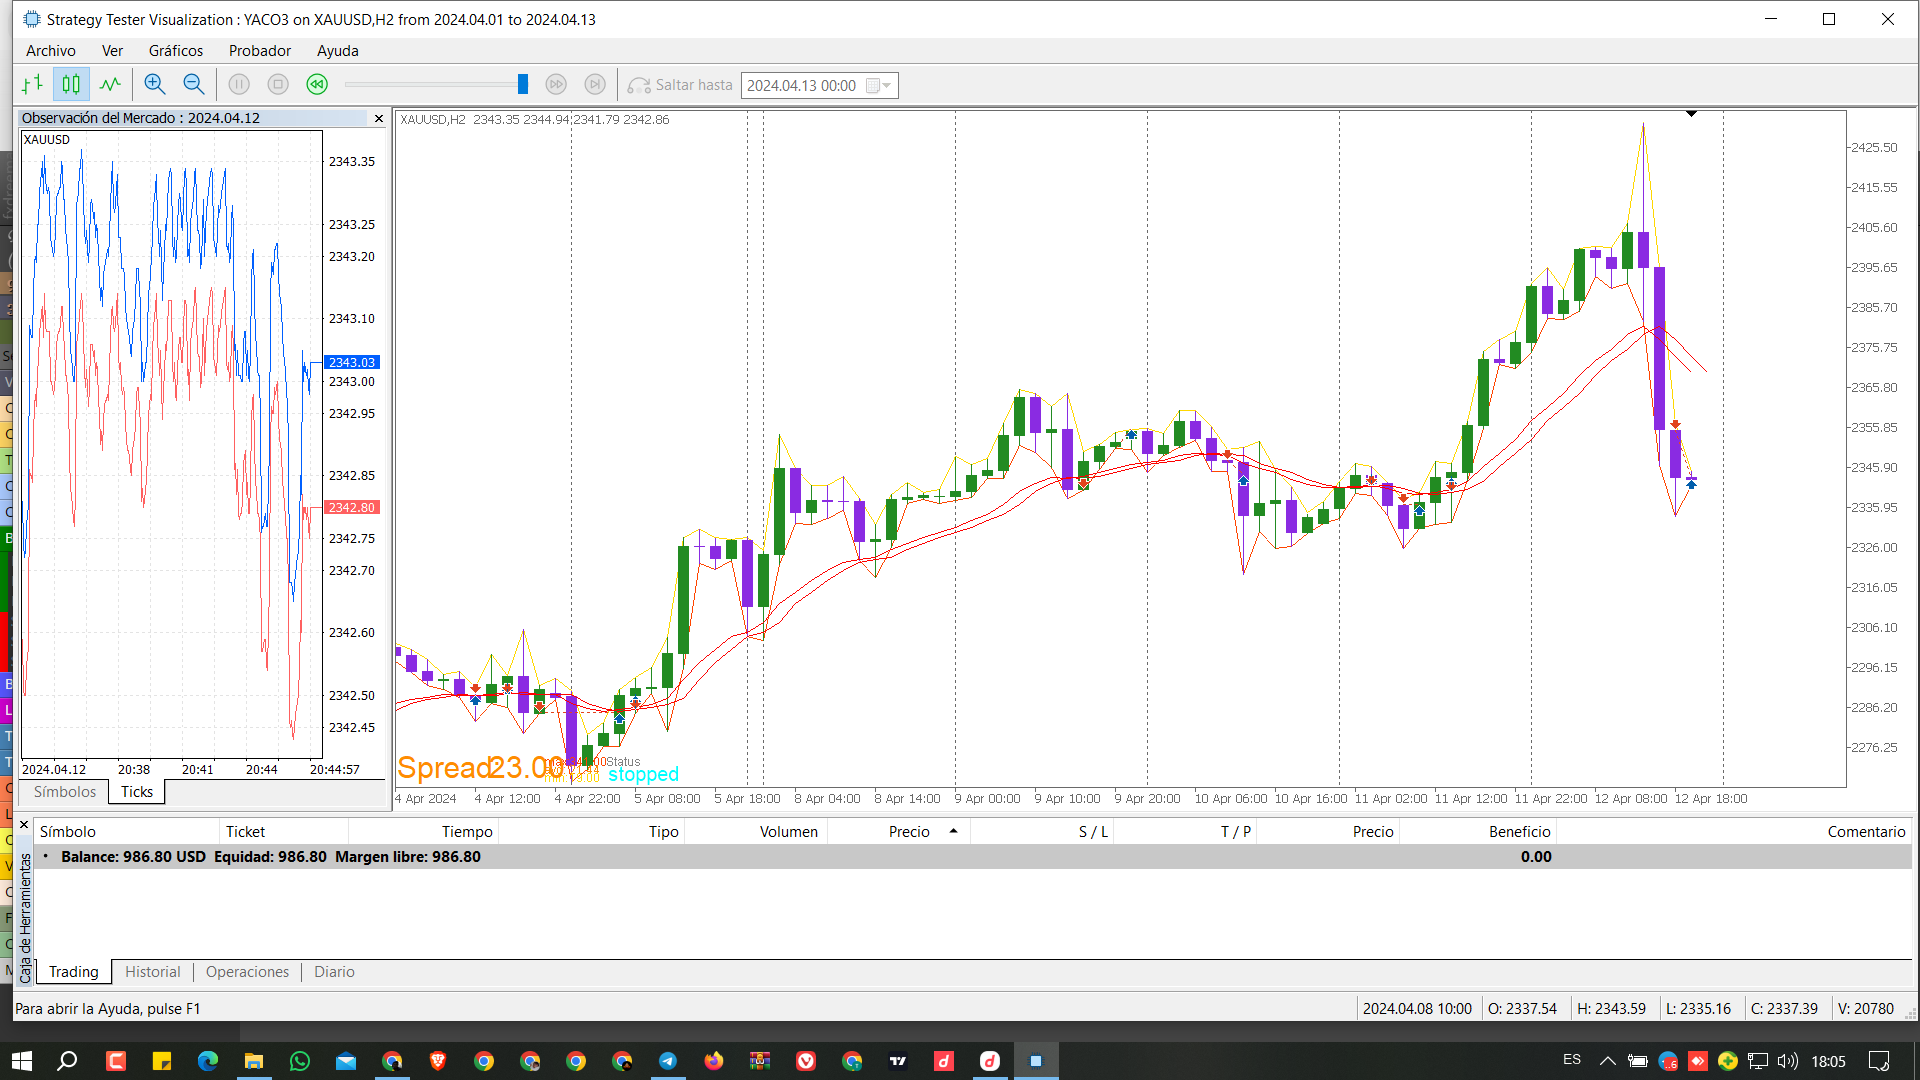Open the Saltar hasta date calendar dropdown
The width and height of the screenshot is (1920, 1080).
point(879,86)
